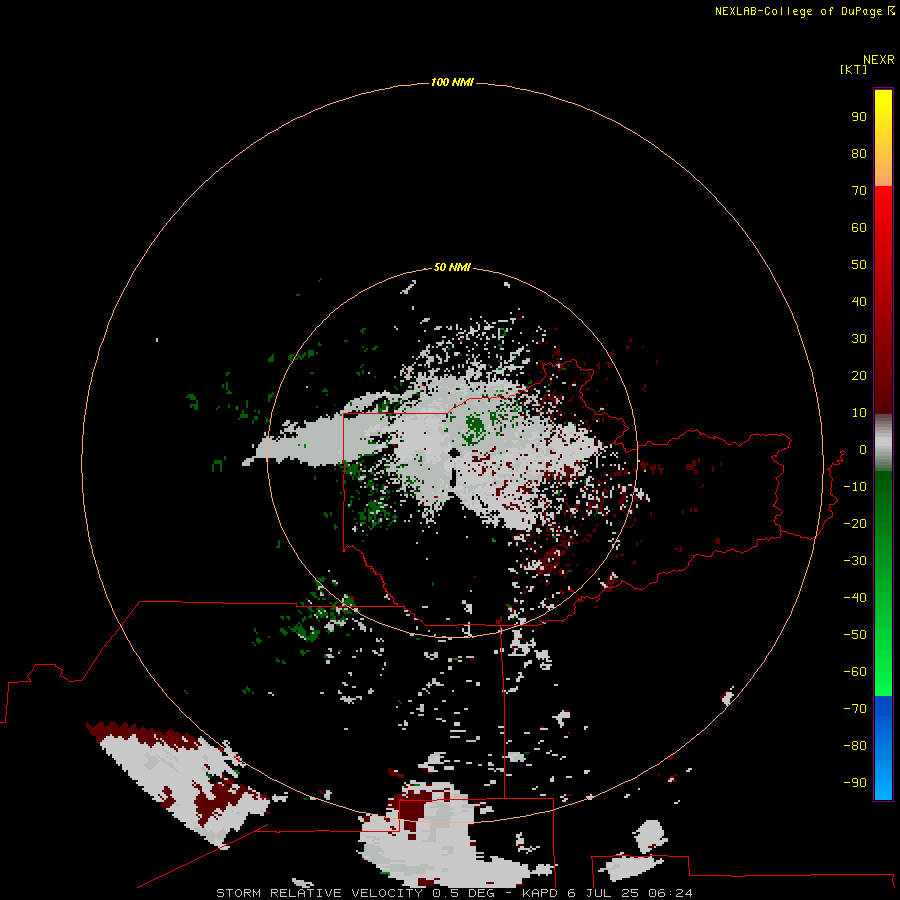Click the -70 value on the velocity scale
Image resolution: width=900 pixels, height=900 pixels.
[855, 708]
